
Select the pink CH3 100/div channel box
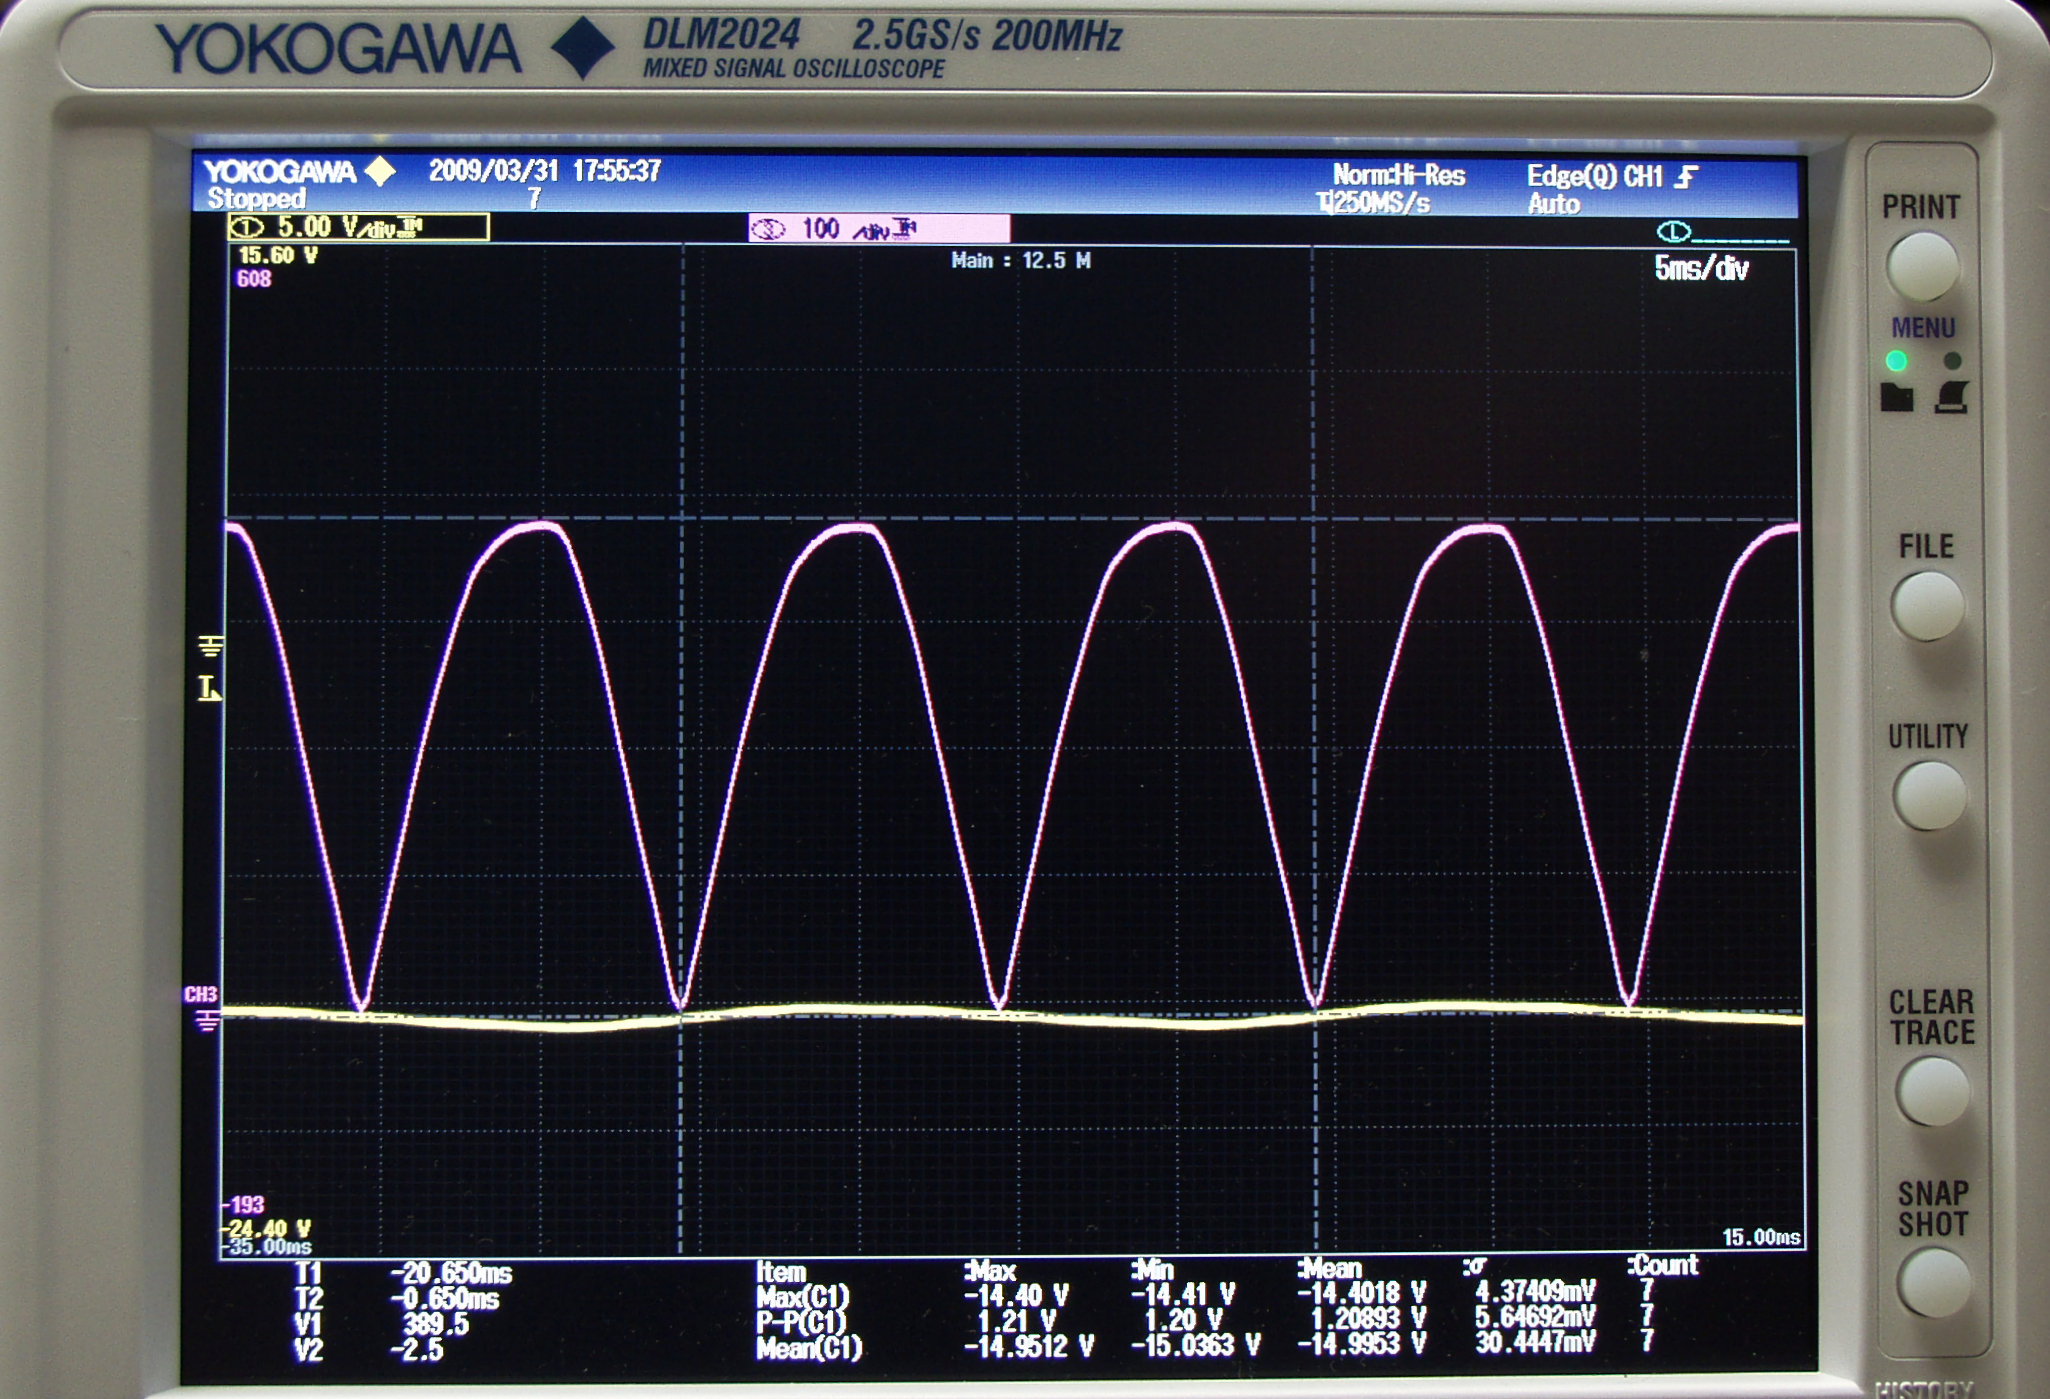879,230
